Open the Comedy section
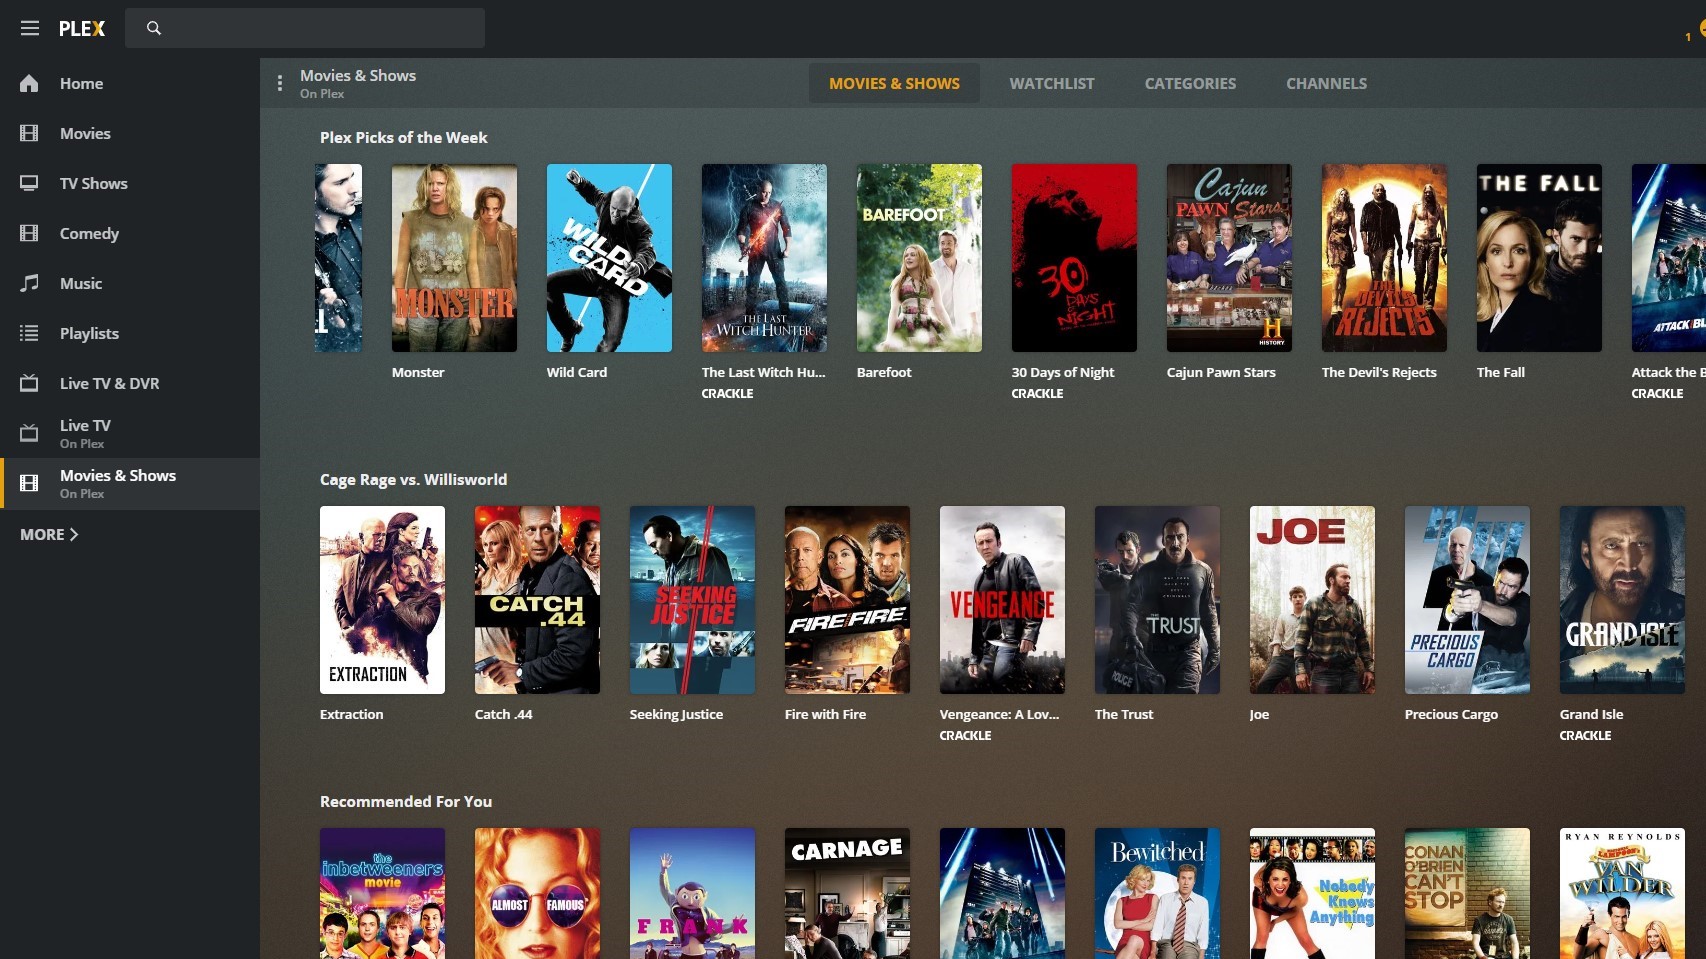 [30, 233]
